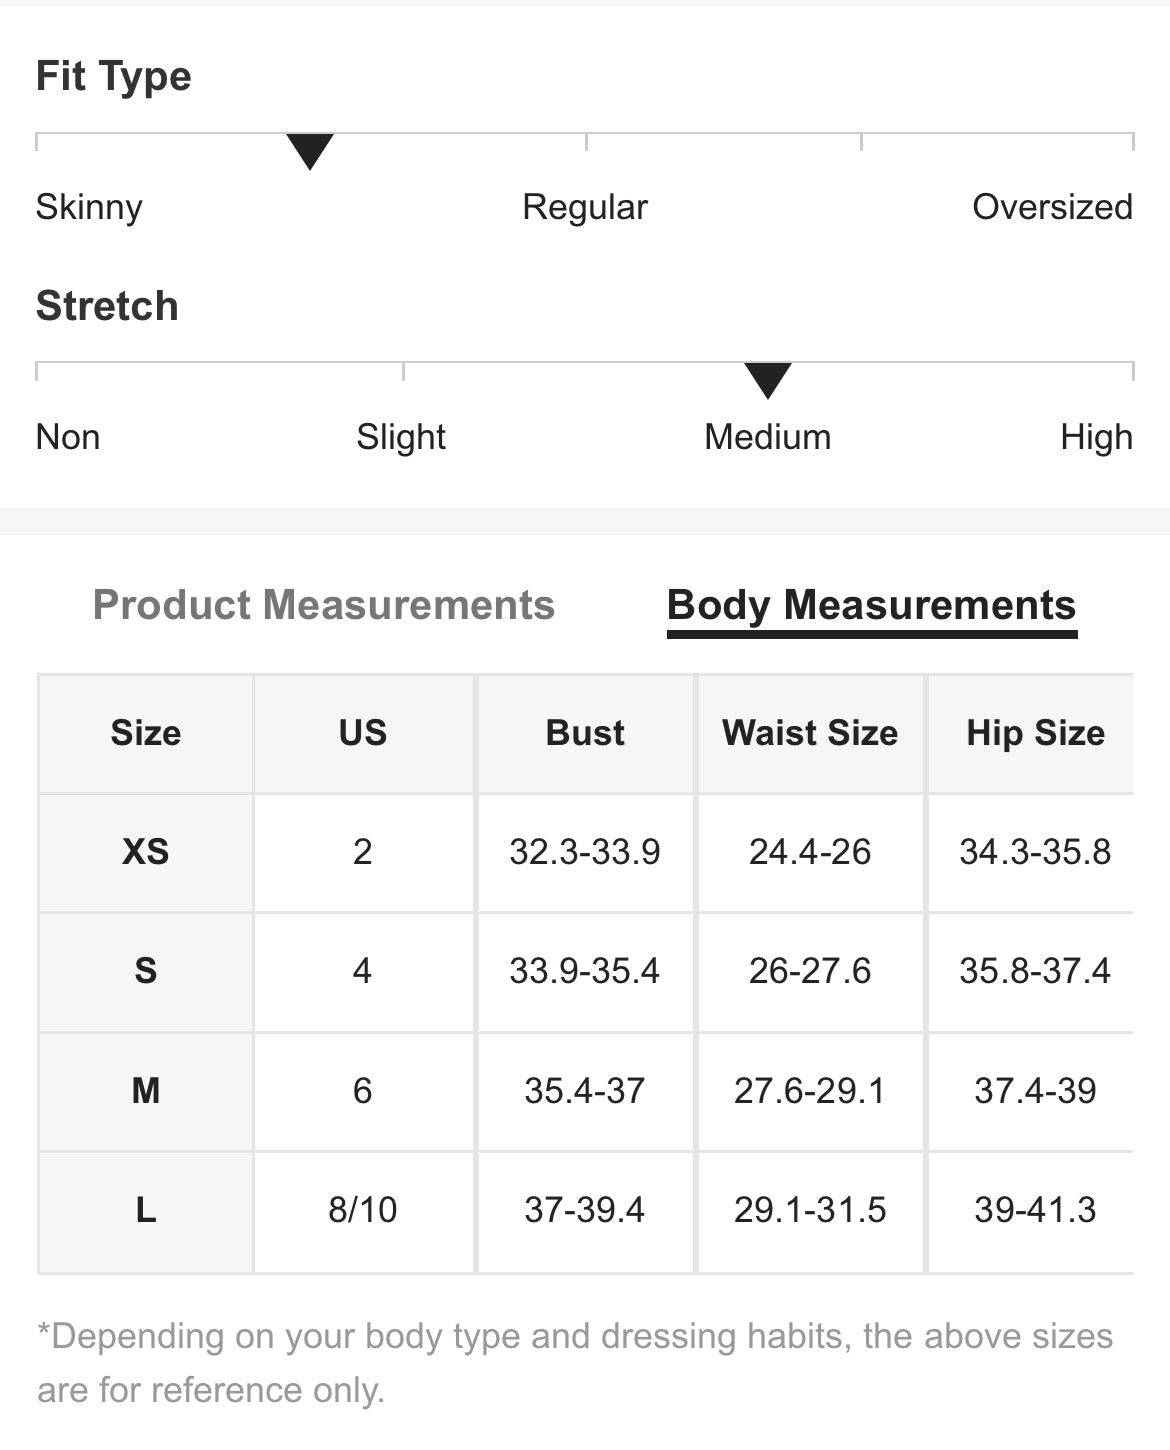Click the Fit Type triangle marker
The width and height of the screenshot is (1170, 1450).
click(x=310, y=151)
